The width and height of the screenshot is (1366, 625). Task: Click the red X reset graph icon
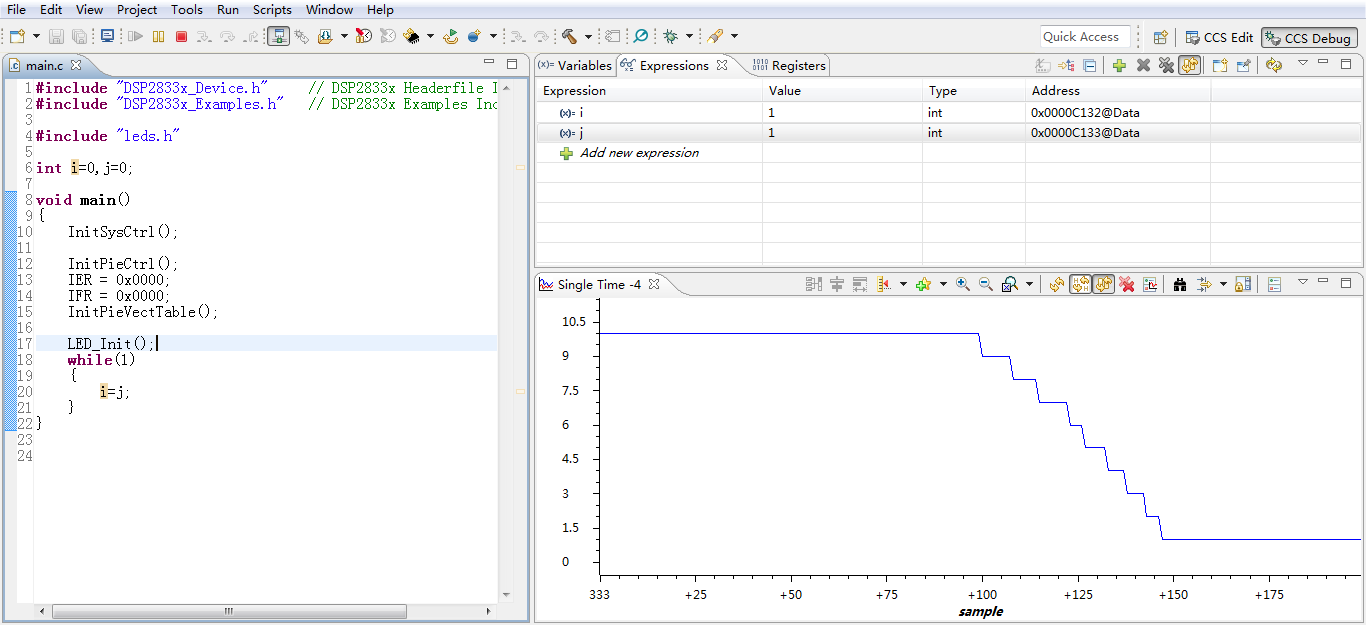[1127, 284]
